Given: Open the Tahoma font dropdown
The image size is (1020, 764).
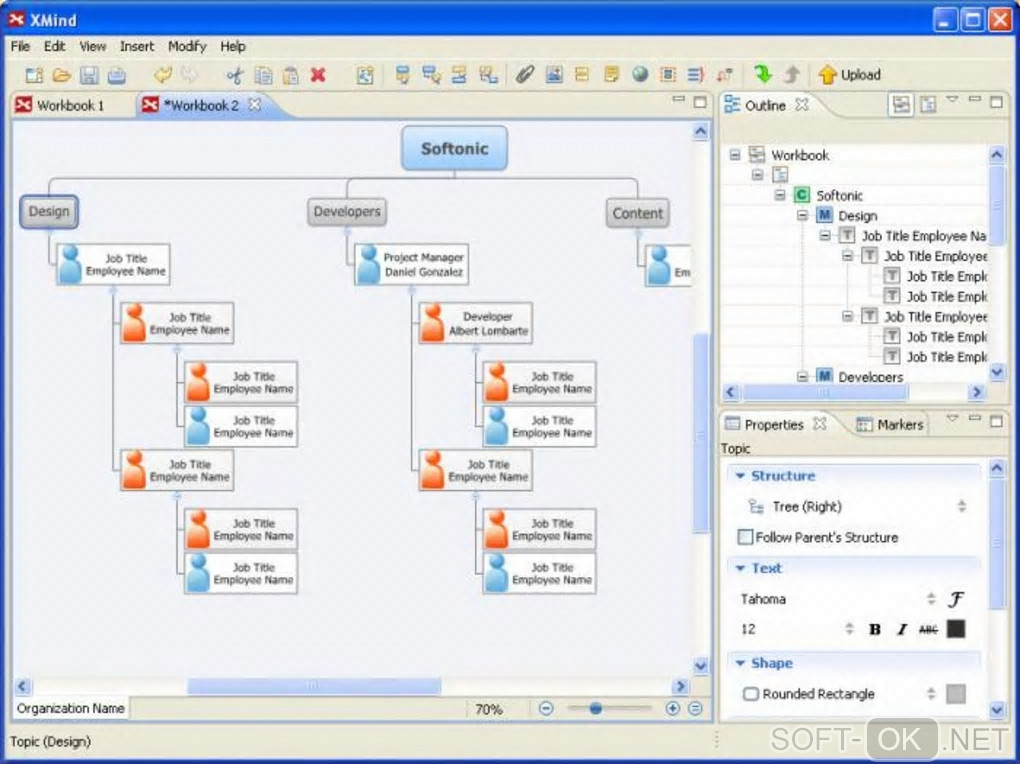Looking at the screenshot, I should coord(931,599).
